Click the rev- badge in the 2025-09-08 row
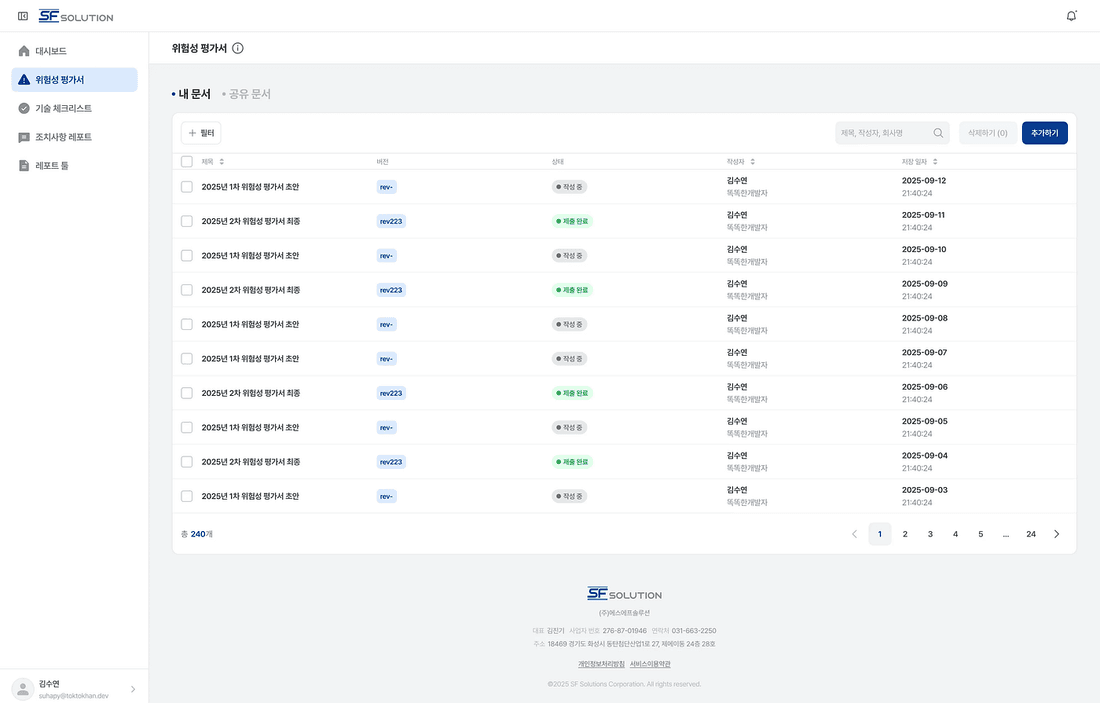This screenshot has width=1100, height=703. [387, 324]
